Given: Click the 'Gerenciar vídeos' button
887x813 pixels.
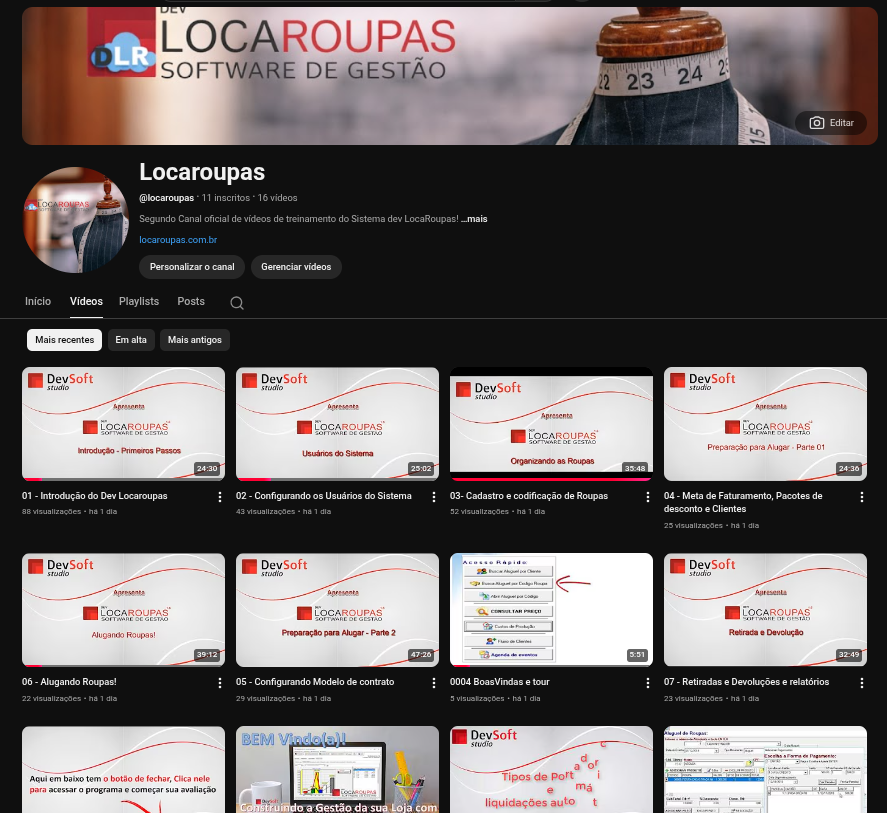Looking at the screenshot, I should pos(296,267).
